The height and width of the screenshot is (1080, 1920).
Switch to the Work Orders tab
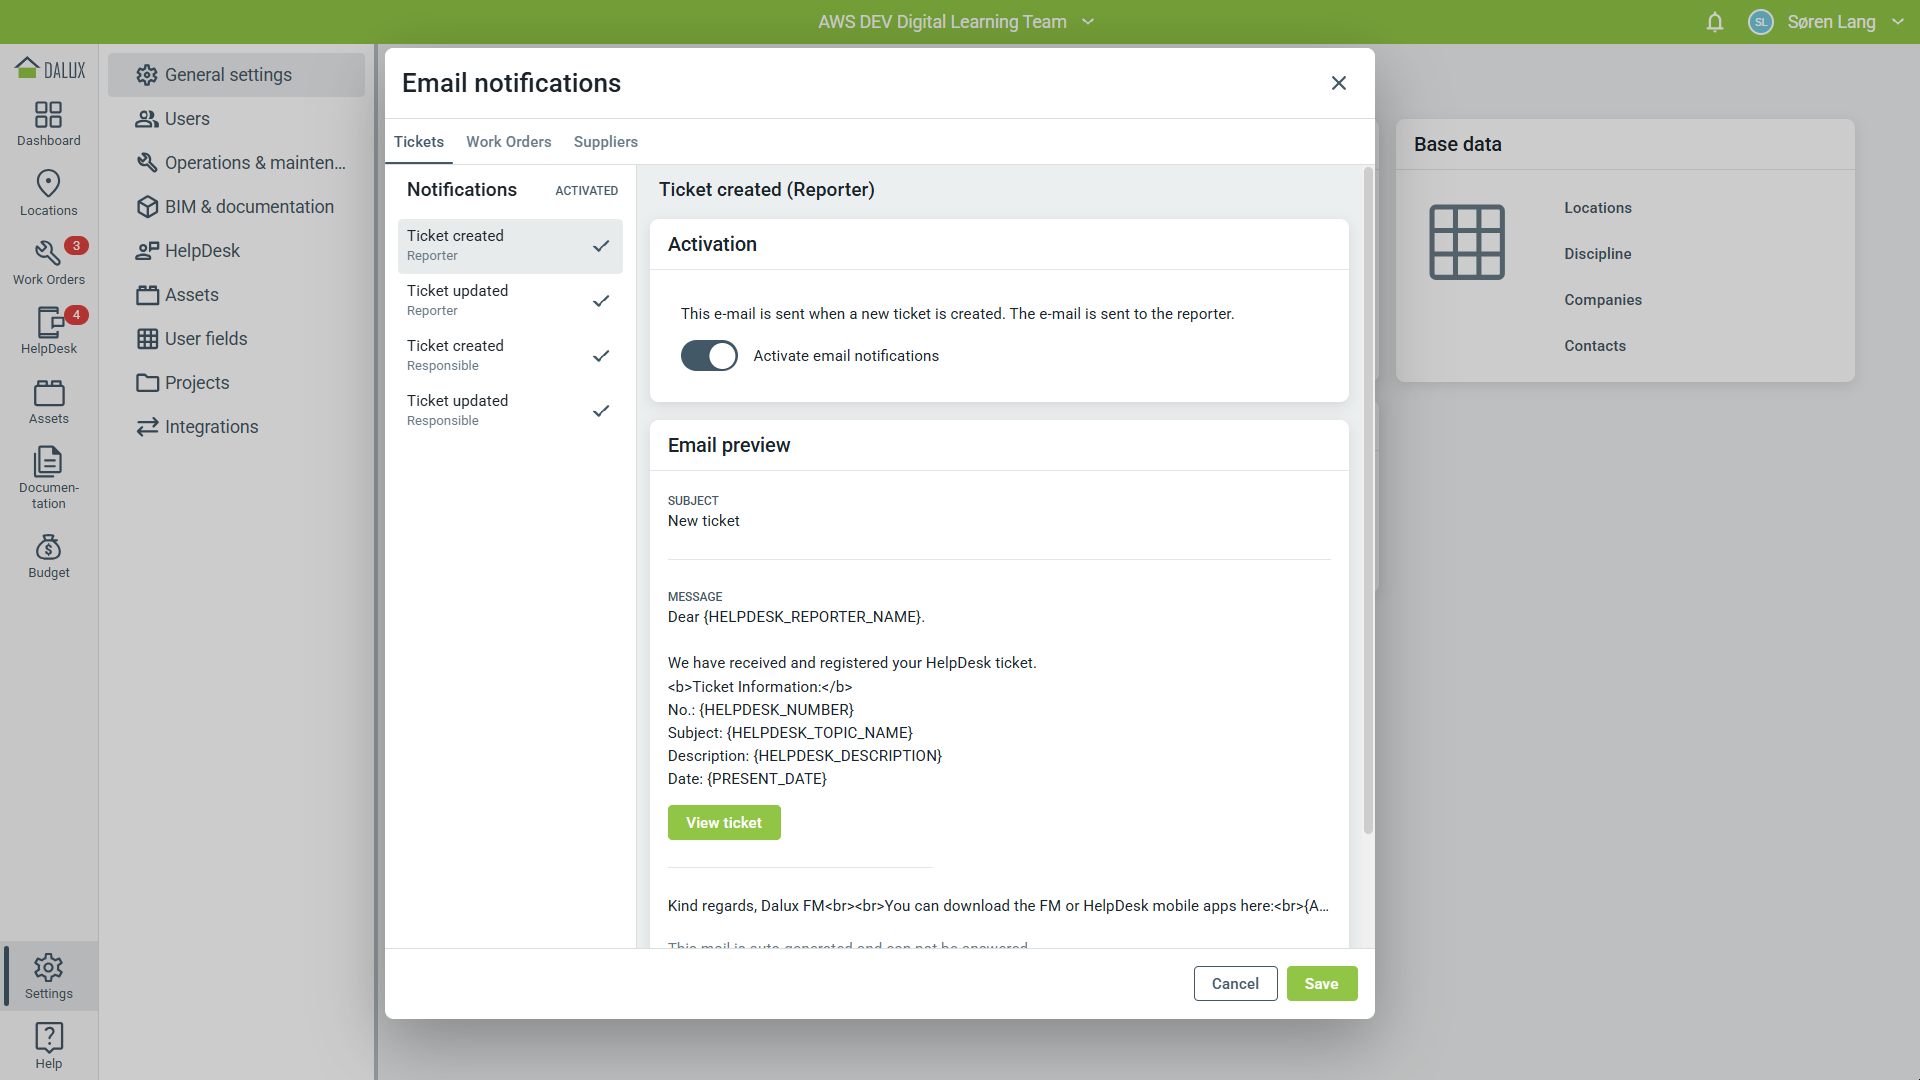coord(509,141)
